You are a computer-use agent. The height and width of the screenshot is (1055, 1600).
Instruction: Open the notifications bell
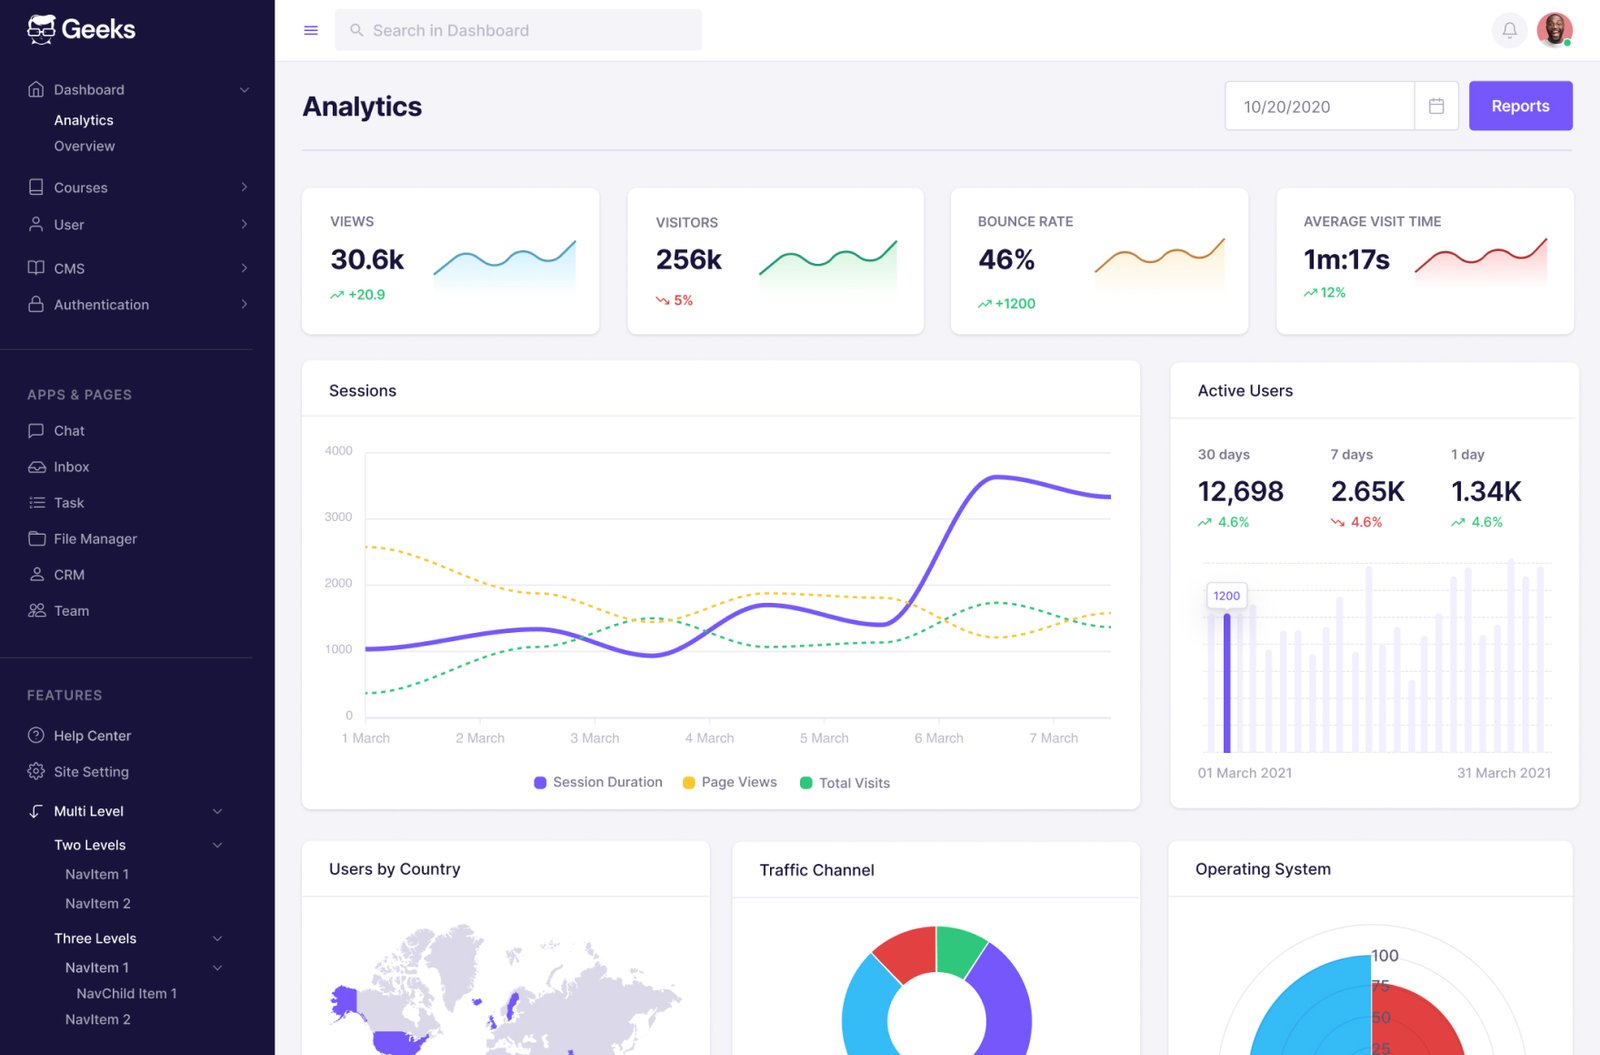[1509, 30]
